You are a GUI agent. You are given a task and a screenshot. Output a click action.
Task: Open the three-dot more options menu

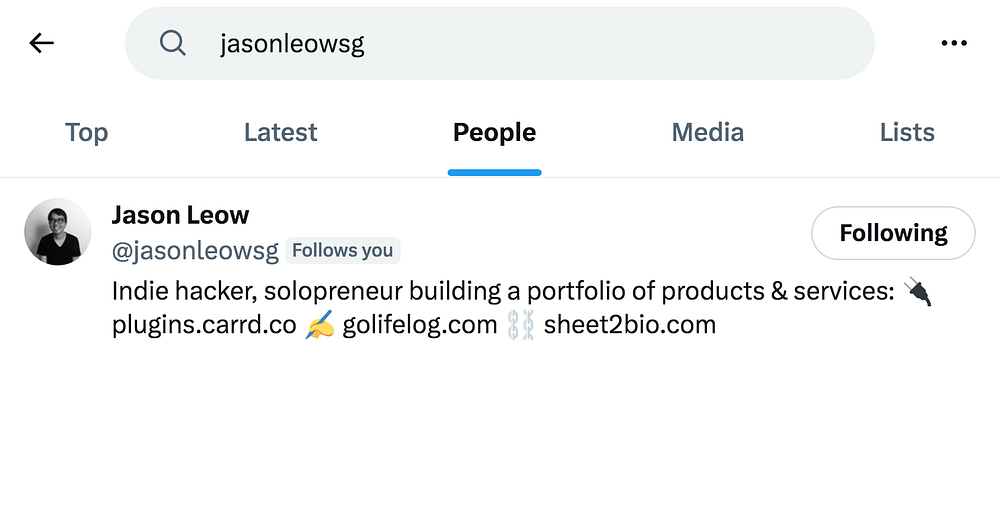click(x=954, y=43)
